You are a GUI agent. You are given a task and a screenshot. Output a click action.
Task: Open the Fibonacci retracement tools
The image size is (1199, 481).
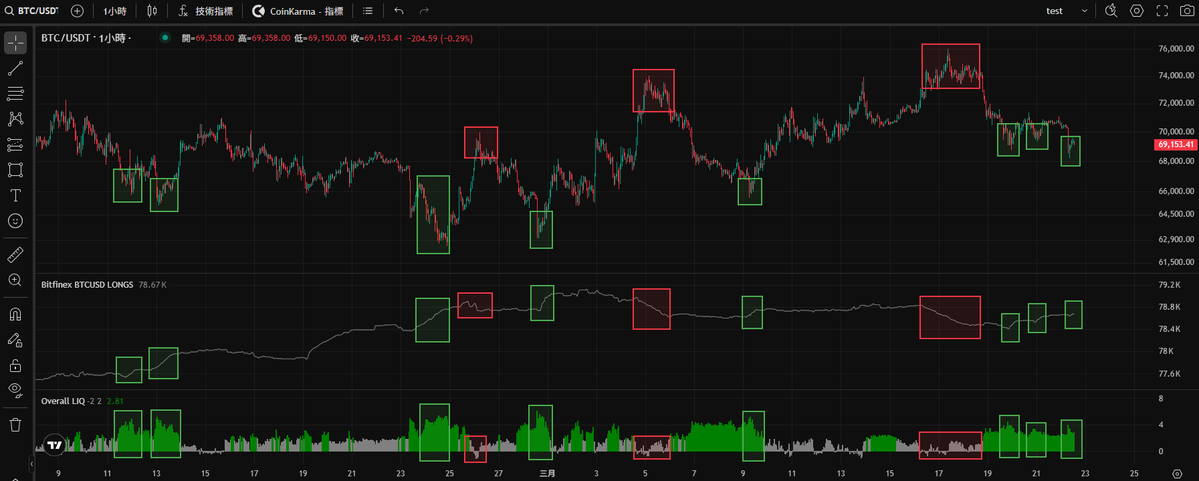click(15, 93)
